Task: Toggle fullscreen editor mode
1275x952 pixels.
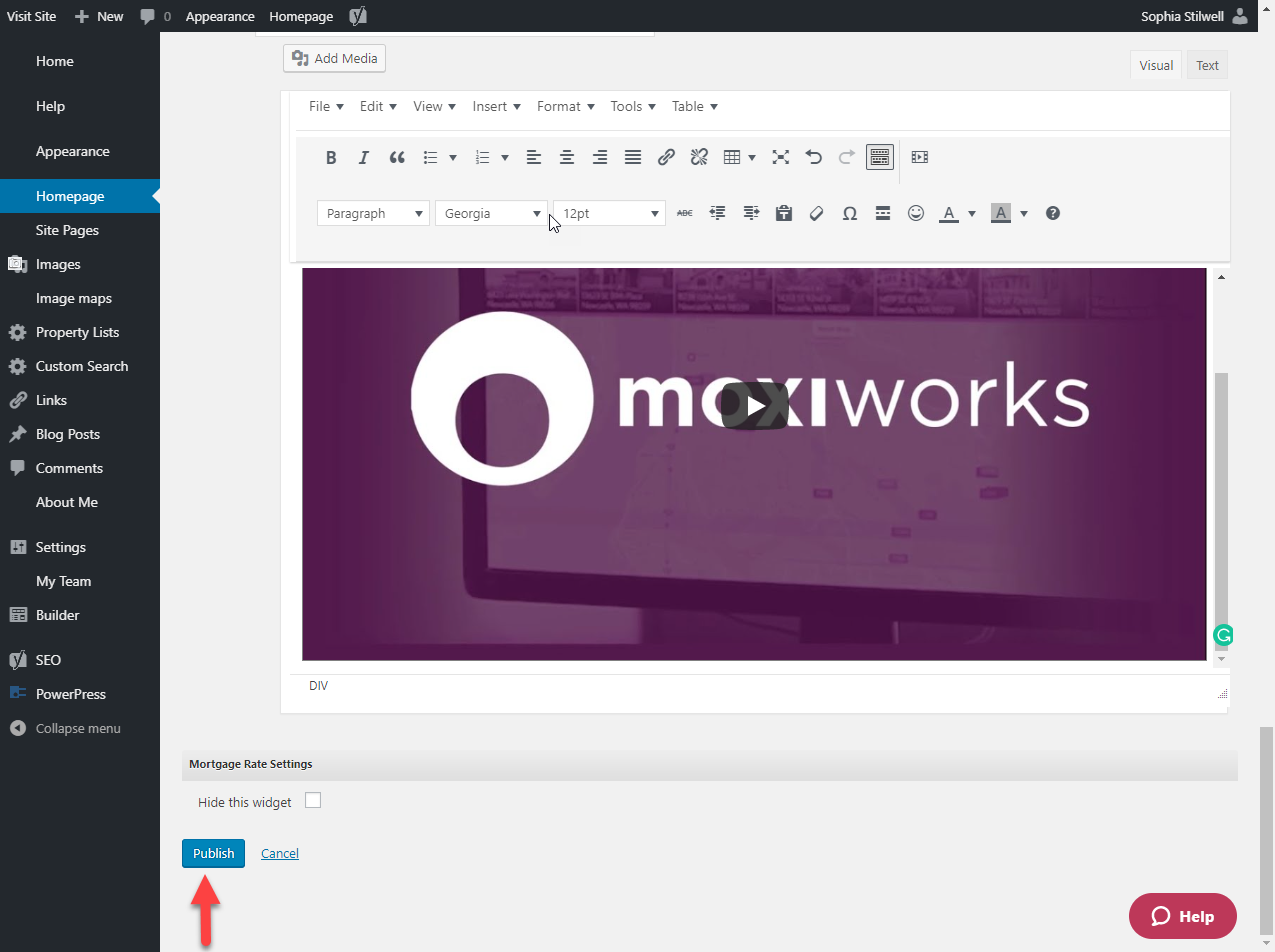Action: click(781, 157)
